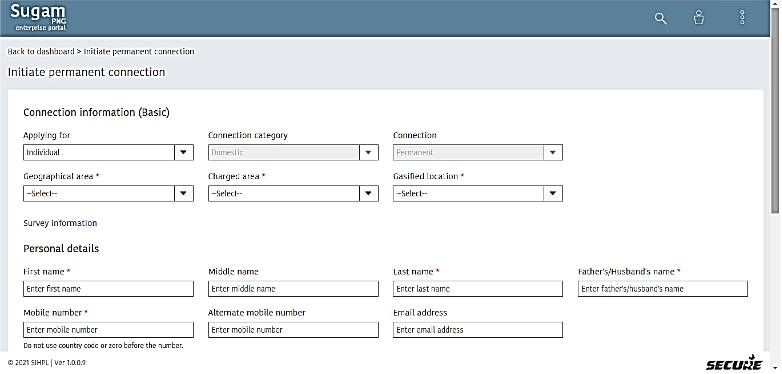Focus the Email address input field

[478, 330]
